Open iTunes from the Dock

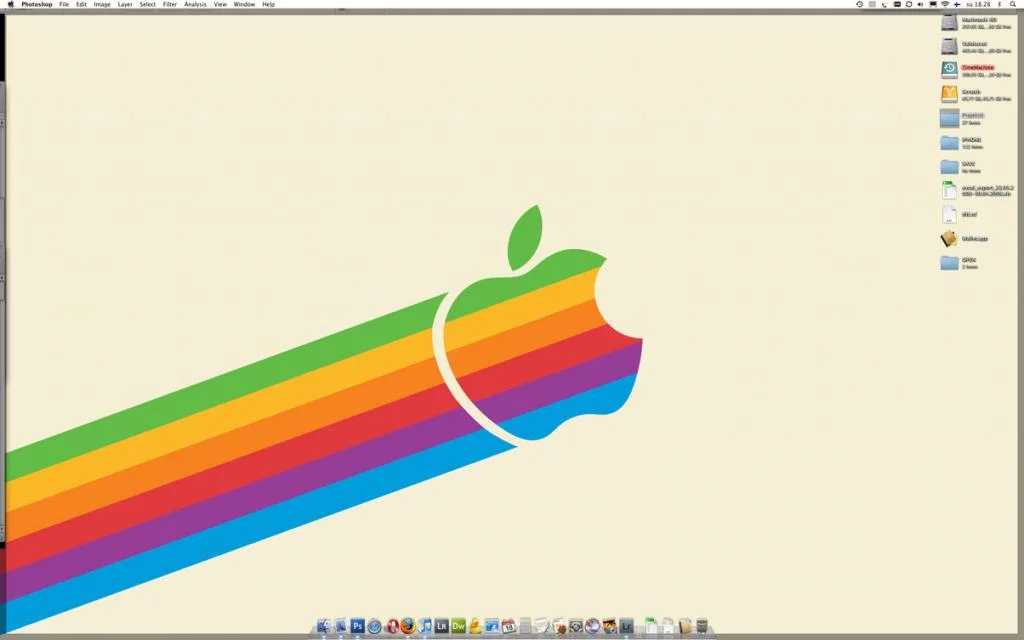(x=425, y=626)
